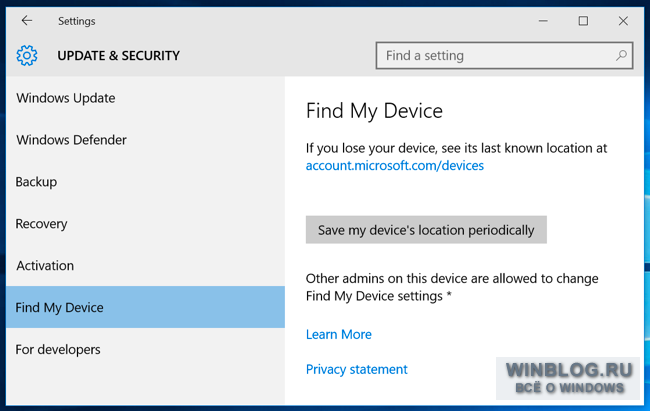Select Find My Device sidebar item
650x411 pixels.
(x=145, y=307)
